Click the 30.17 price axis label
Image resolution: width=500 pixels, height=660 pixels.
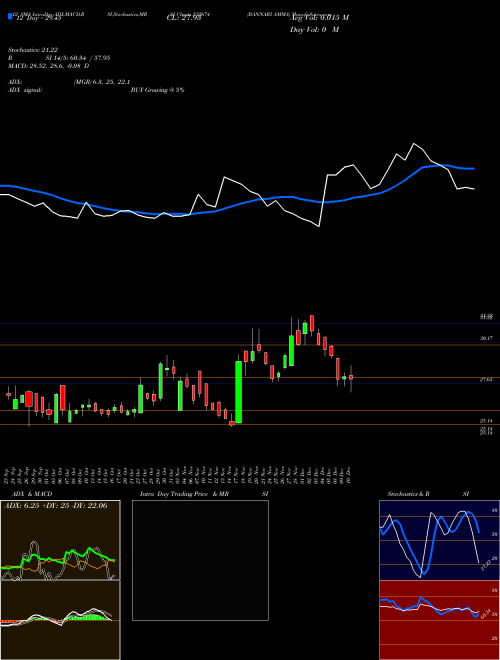point(486,338)
